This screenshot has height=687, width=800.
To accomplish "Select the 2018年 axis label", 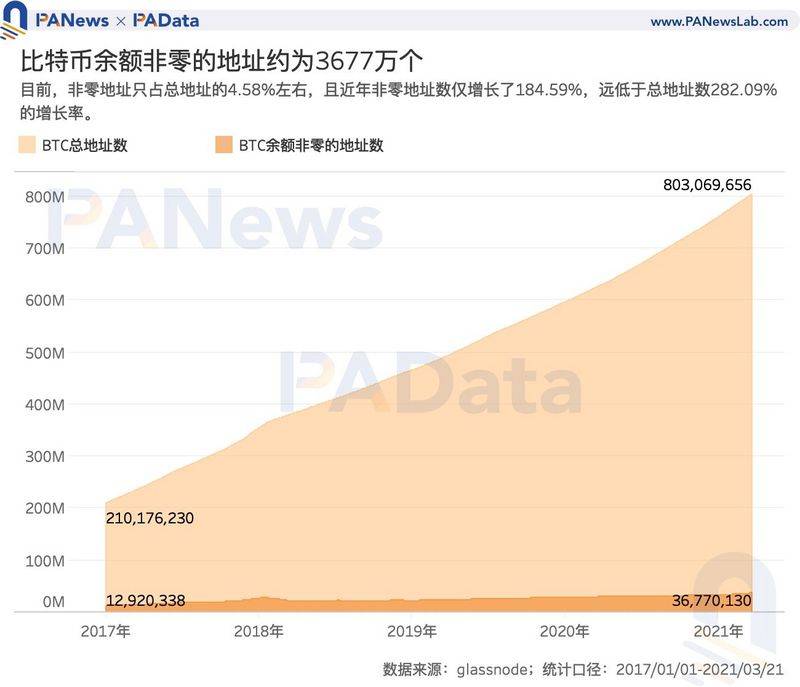I will 258,628.
